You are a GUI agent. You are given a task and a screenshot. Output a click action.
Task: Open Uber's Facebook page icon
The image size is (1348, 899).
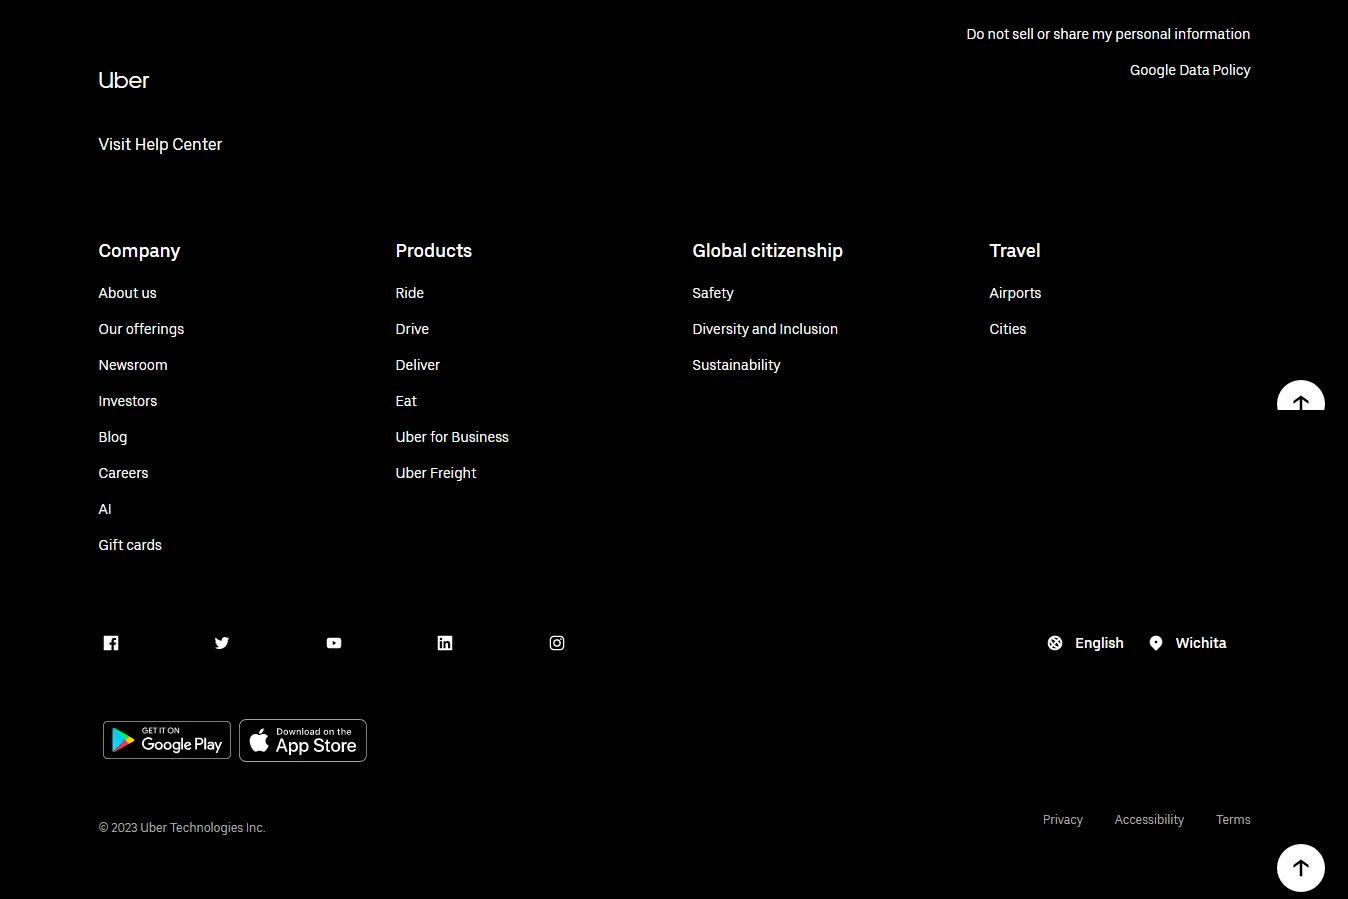[x=111, y=643]
